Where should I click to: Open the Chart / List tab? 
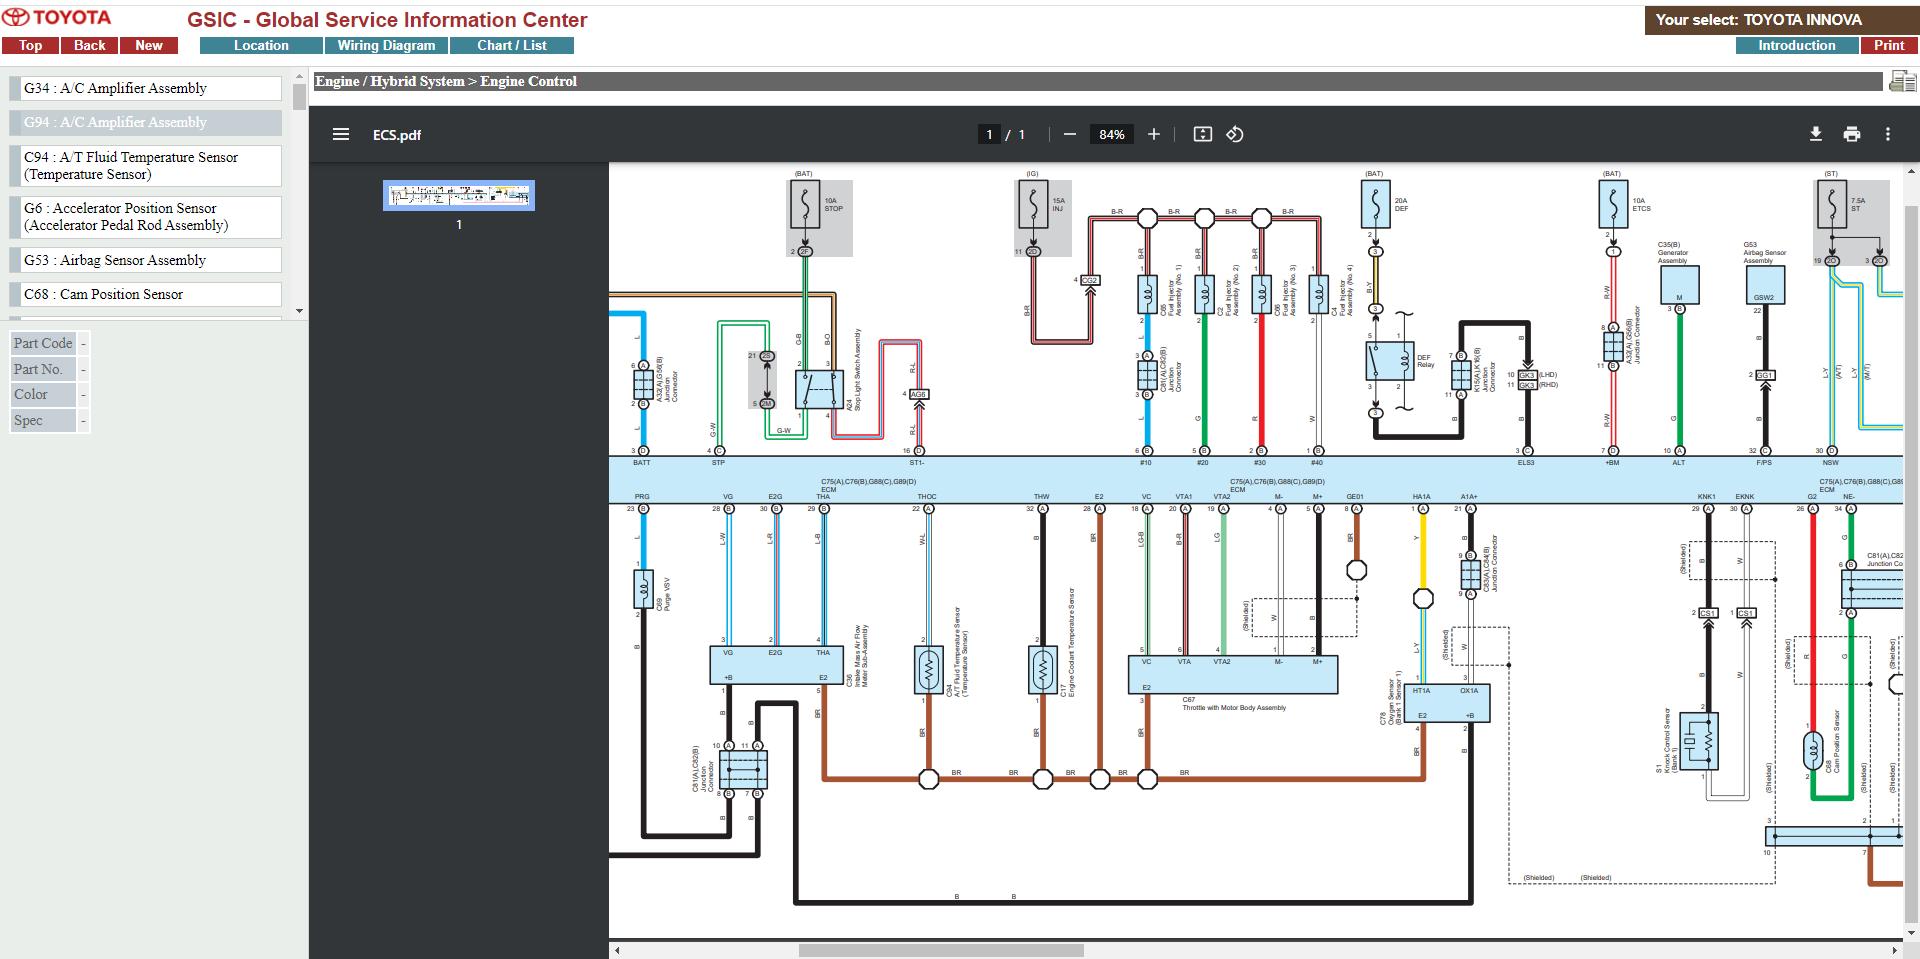click(x=512, y=45)
